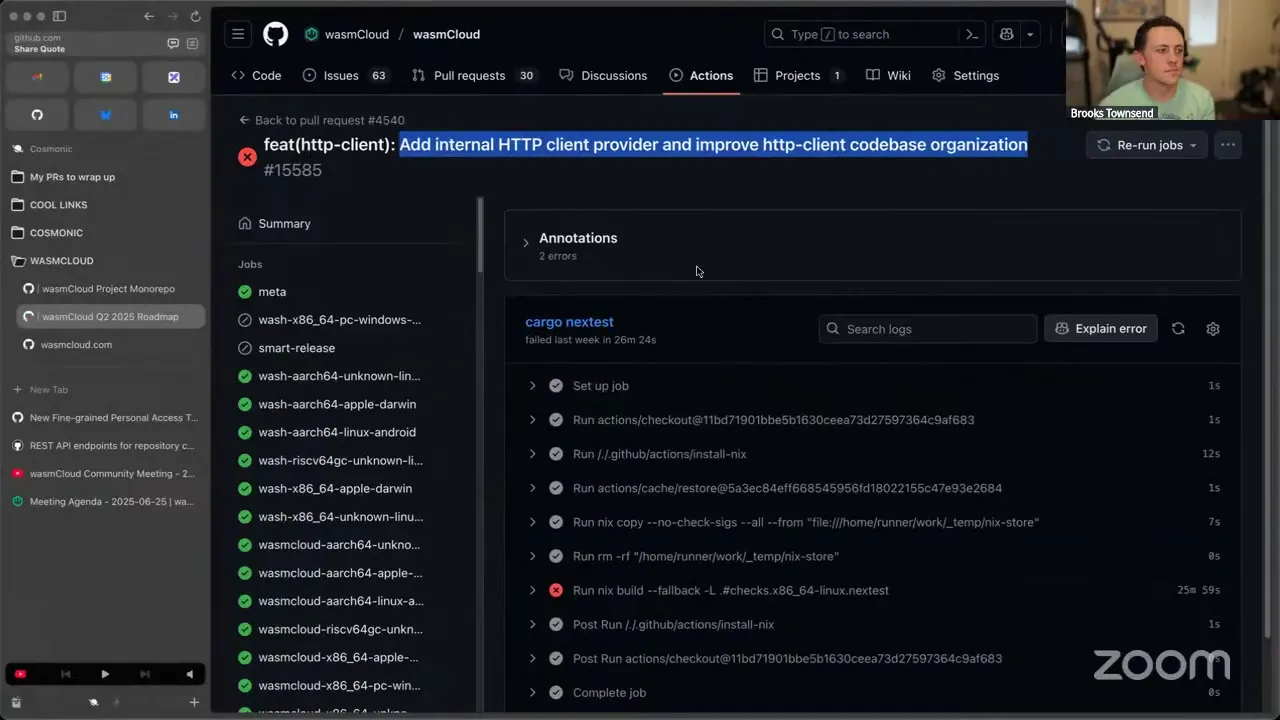Click the red failed status icon beside title
The image size is (1280, 720).
[x=247, y=157]
